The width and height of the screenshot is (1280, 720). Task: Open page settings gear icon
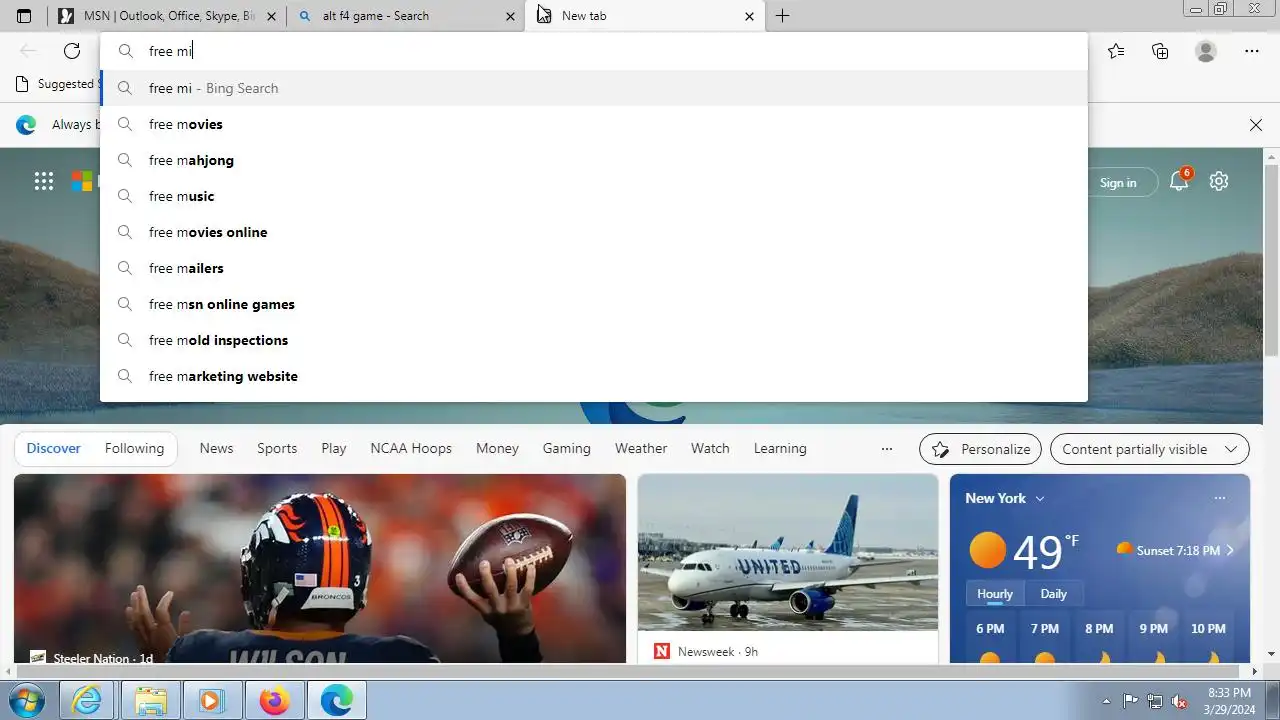click(1218, 181)
